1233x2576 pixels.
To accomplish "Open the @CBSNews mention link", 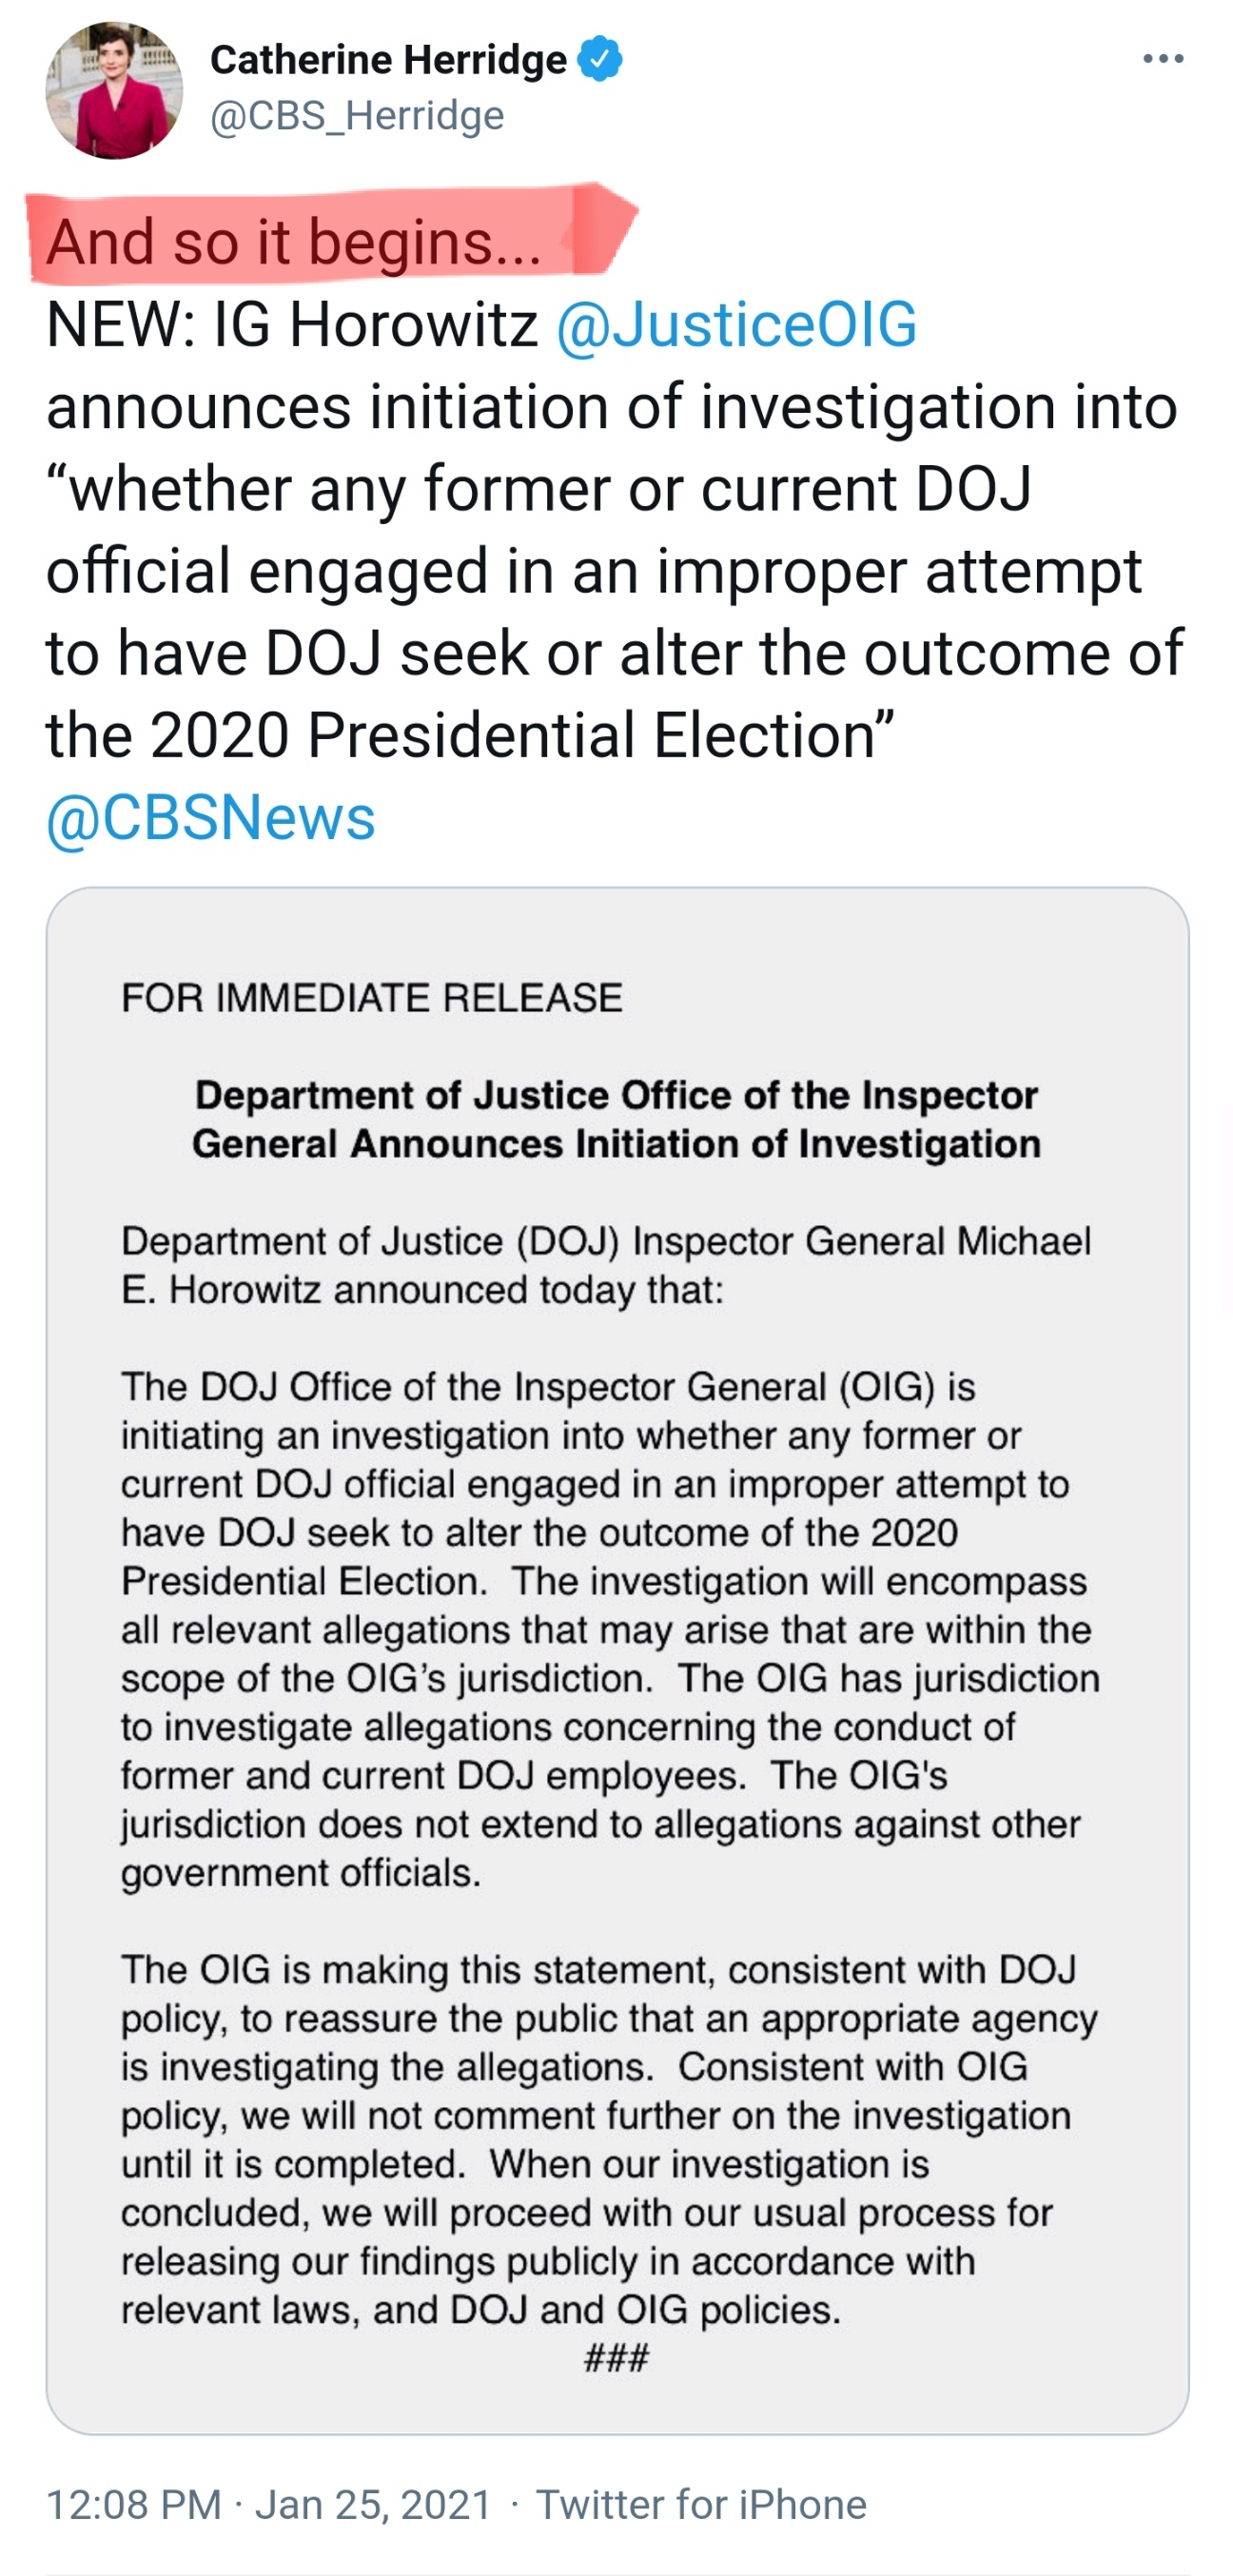I will [x=211, y=818].
